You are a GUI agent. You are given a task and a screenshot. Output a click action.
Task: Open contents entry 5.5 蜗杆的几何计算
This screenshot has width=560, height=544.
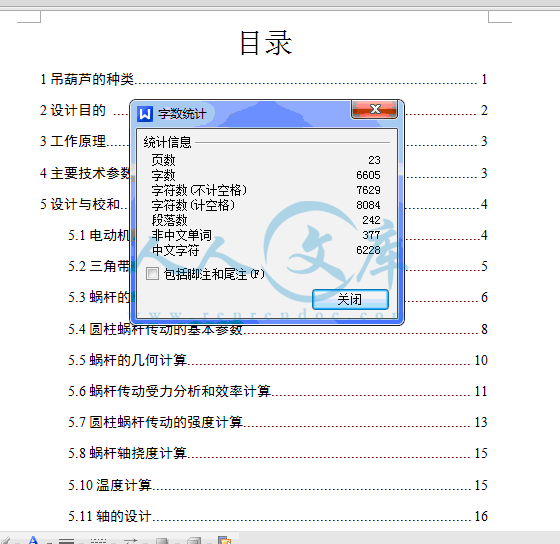coord(278,360)
